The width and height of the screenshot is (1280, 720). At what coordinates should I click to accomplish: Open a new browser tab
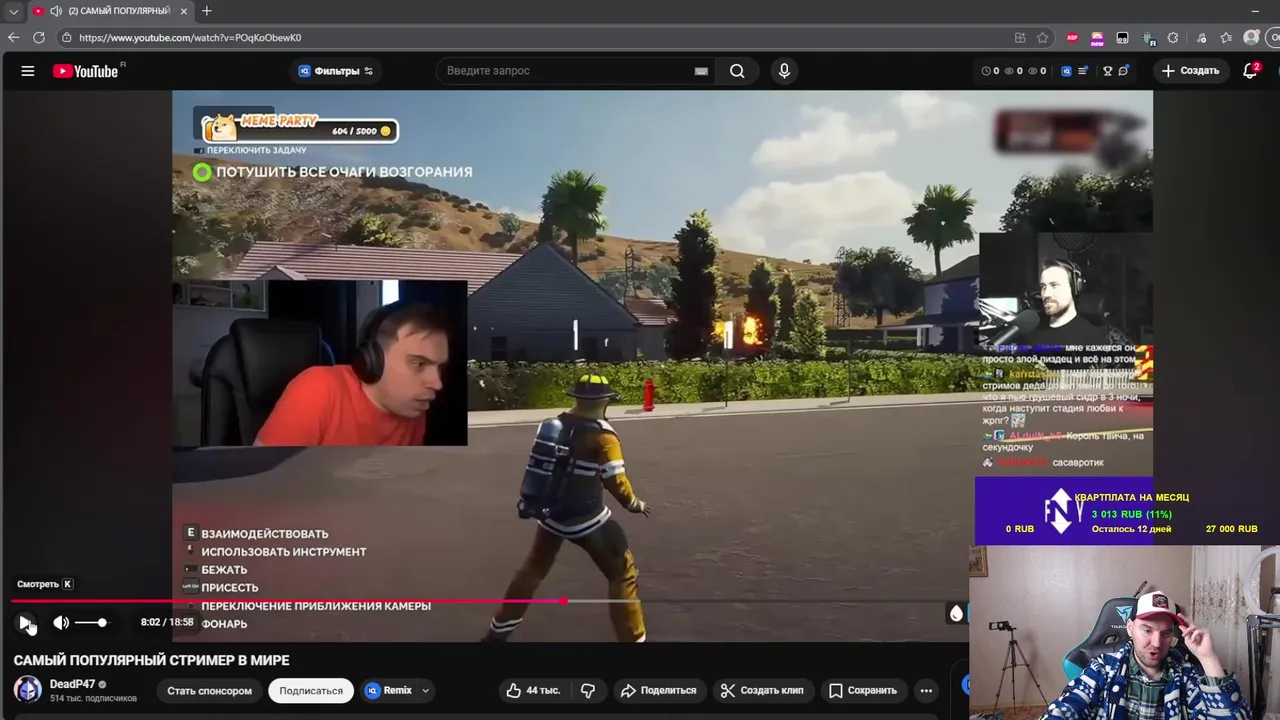pos(206,11)
